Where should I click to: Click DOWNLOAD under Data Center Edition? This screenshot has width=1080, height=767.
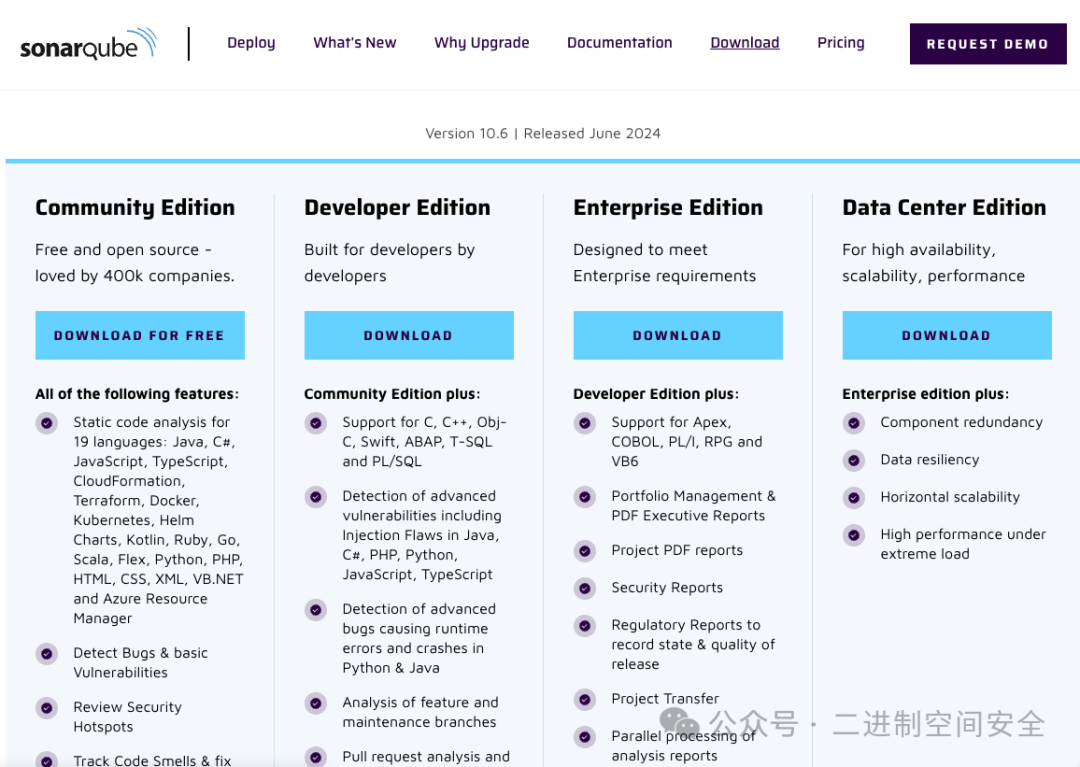tap(946, 335)
